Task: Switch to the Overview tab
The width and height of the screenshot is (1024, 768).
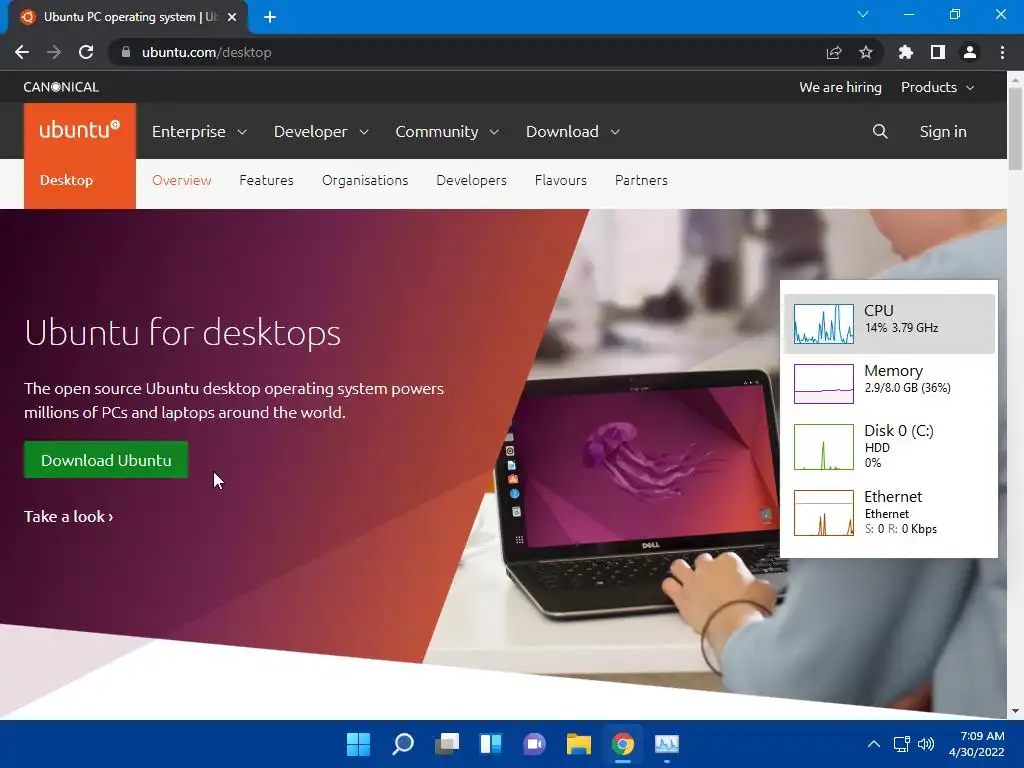Action: [182, 180]
